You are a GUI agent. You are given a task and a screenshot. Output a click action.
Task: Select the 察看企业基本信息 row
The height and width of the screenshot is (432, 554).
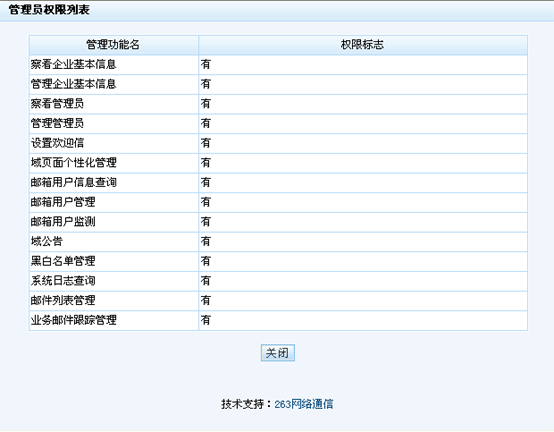point(278,65)
